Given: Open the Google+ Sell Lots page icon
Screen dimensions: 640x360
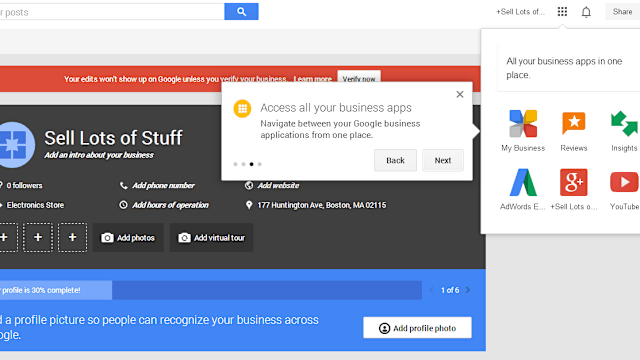Looking at the screenshot, I should tap(573, 182).
